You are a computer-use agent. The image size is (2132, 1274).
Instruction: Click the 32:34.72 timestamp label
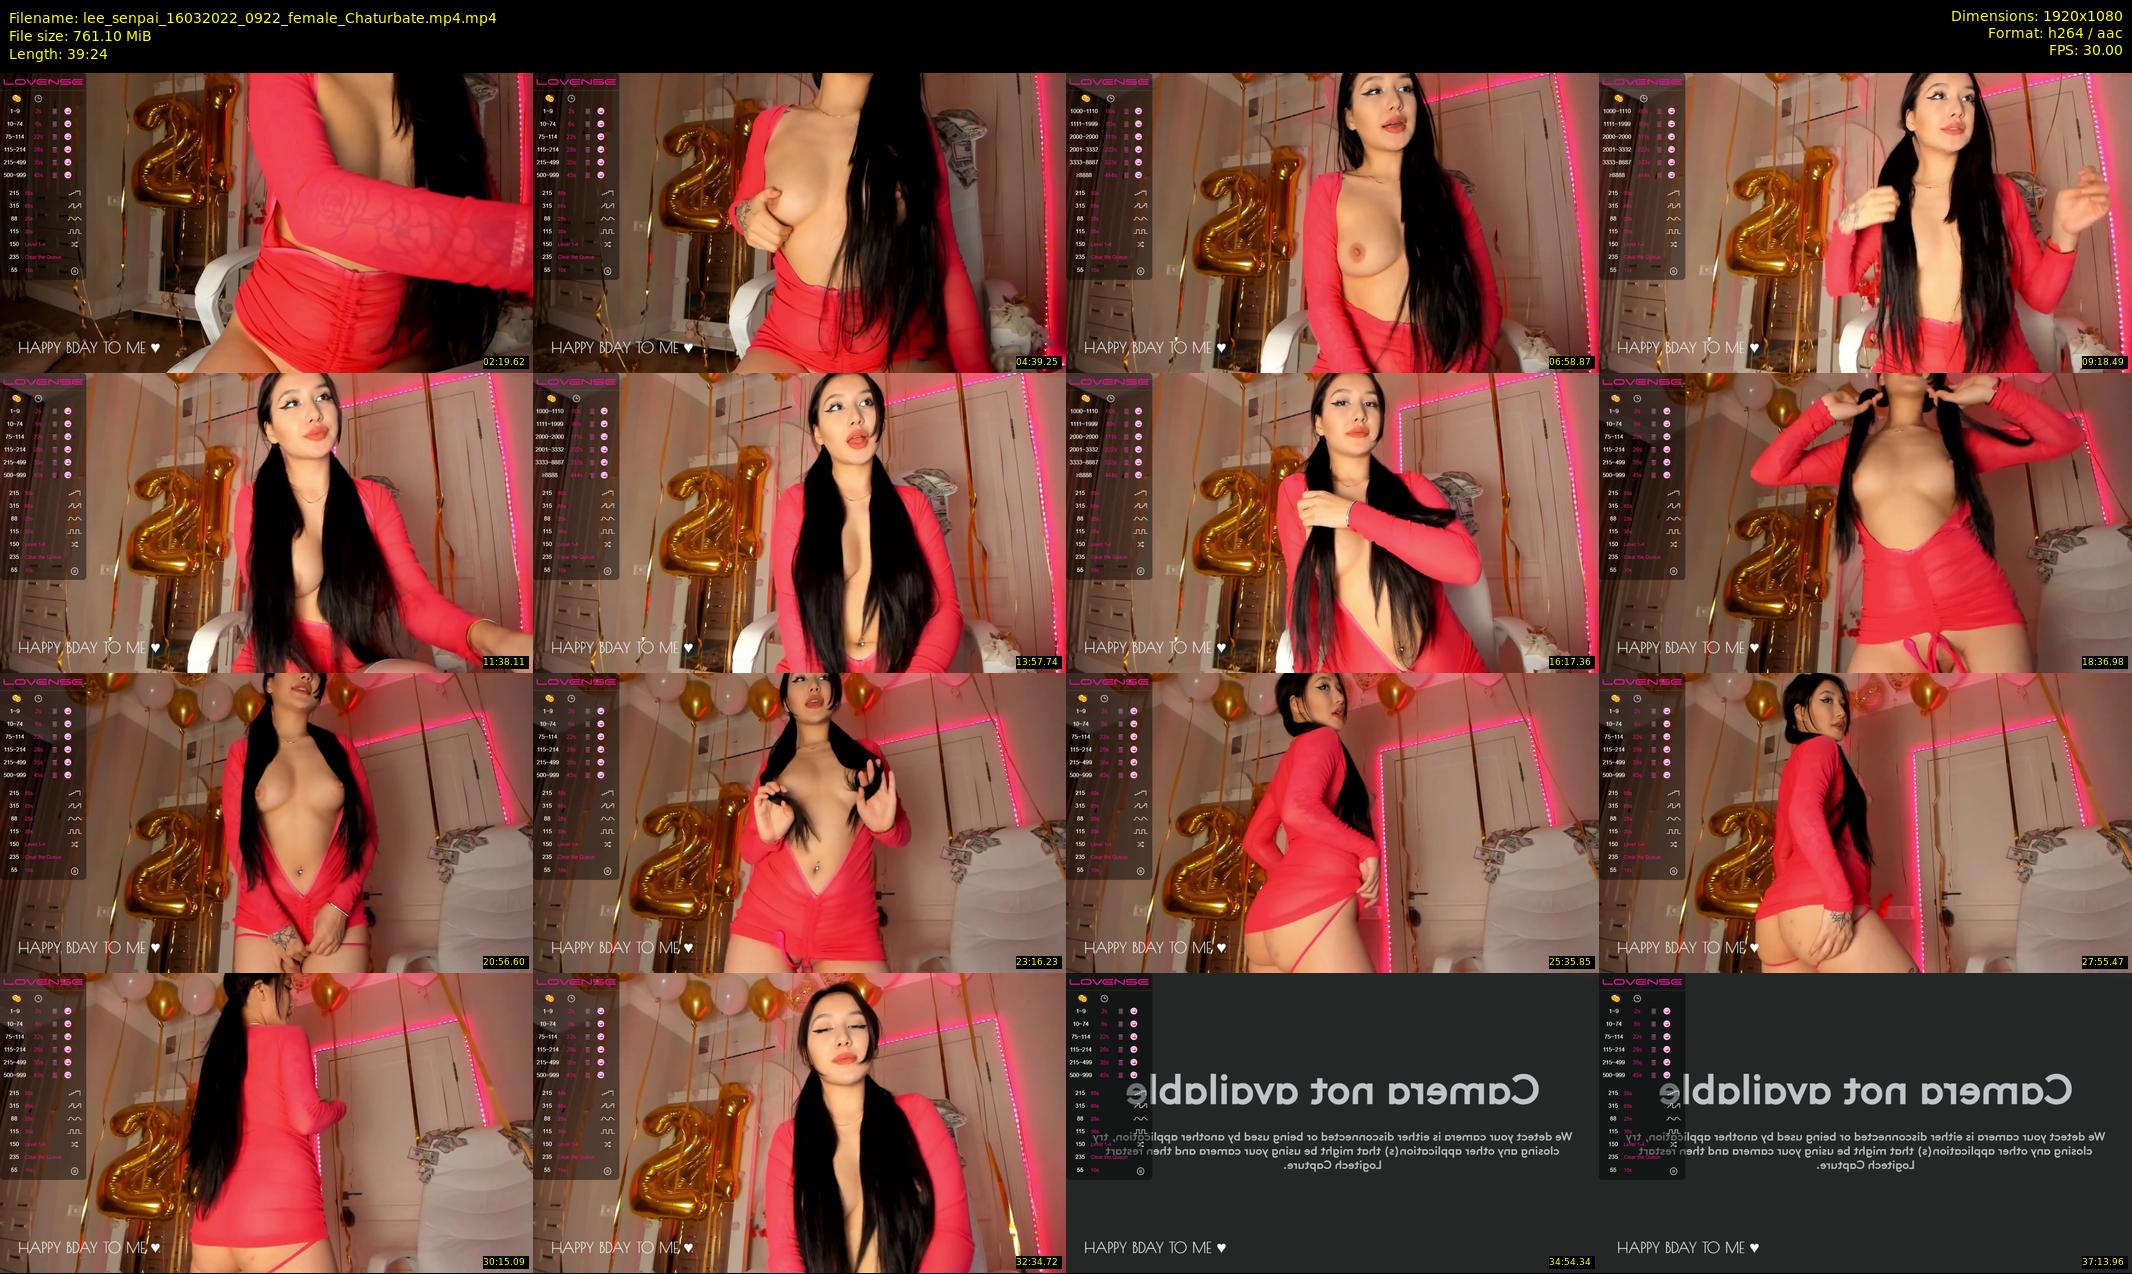[x=1037, y=1262]
